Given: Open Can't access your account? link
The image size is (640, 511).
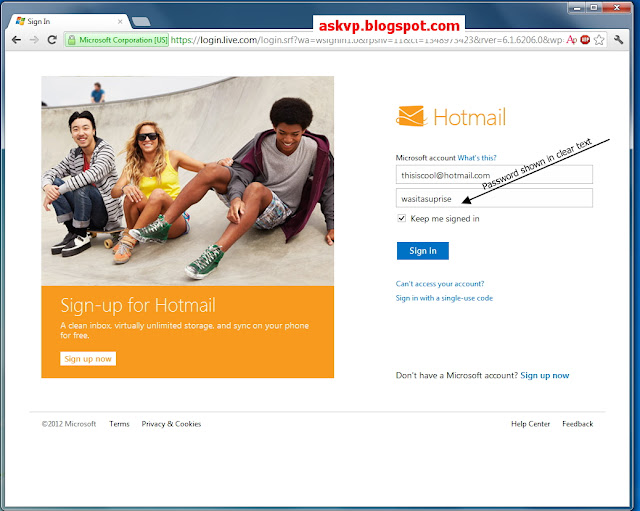Looking at the screenshot, I should pos(440,284).
